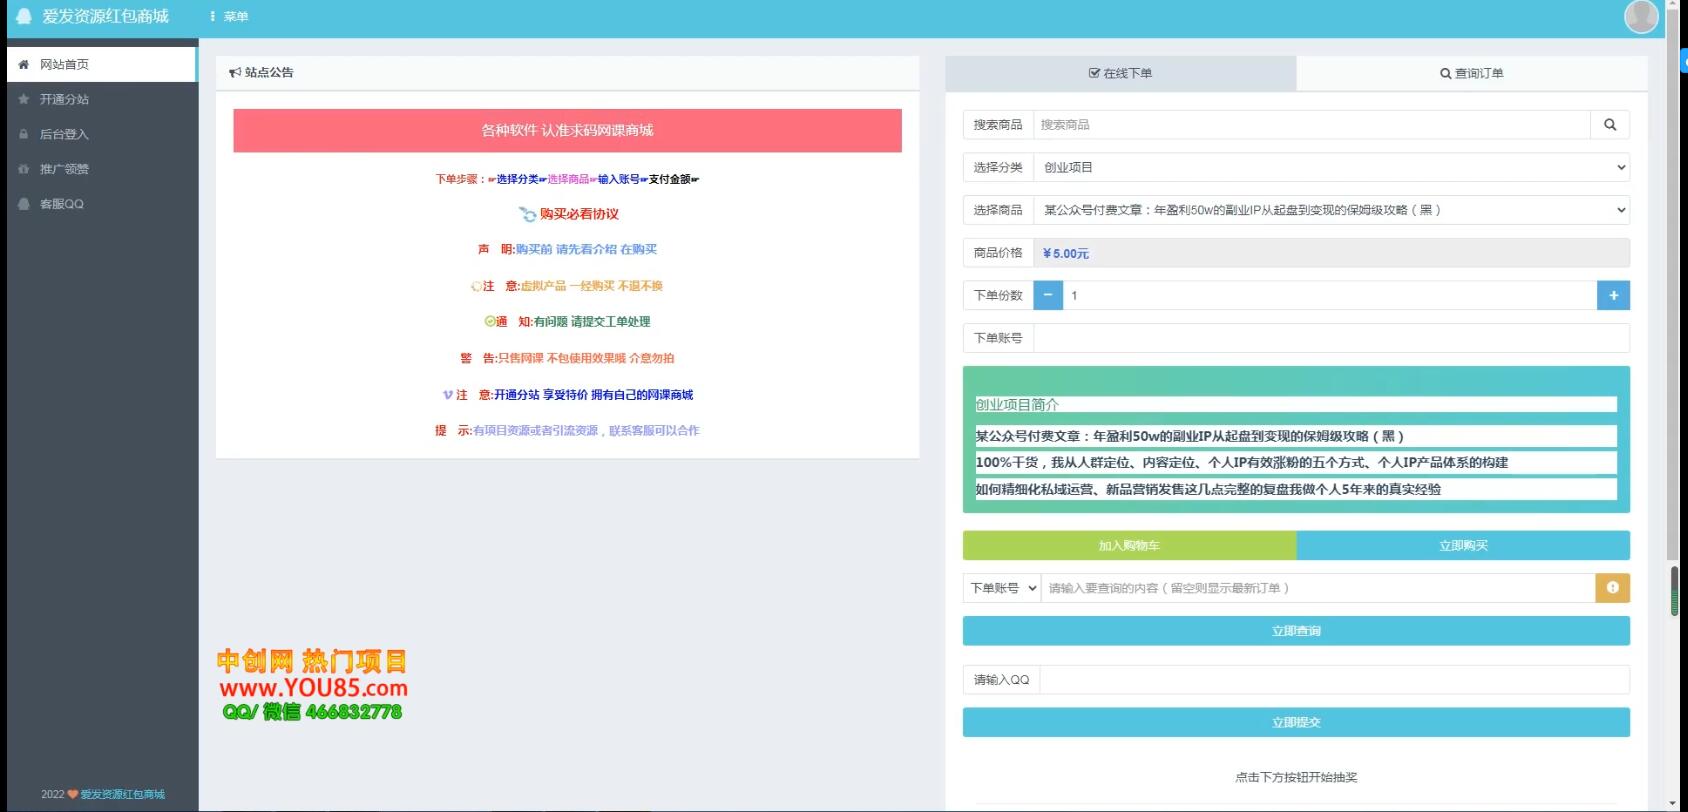Expand the 选择分类 dropdown
The height and width of the screenshot is (812, 1688).
[1330, 168]
